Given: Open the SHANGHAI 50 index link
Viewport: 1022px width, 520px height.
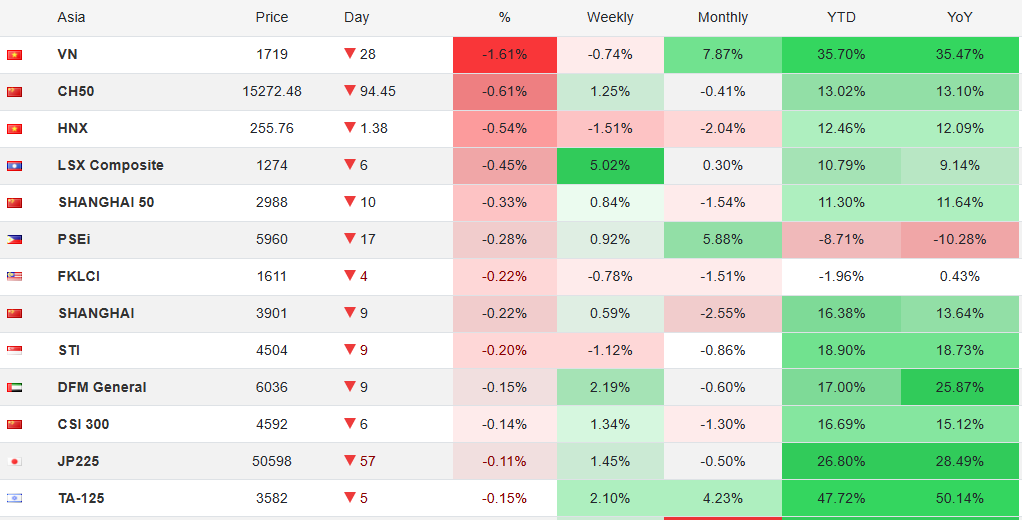Looking at the screenshot, I should tap(106, 202).
